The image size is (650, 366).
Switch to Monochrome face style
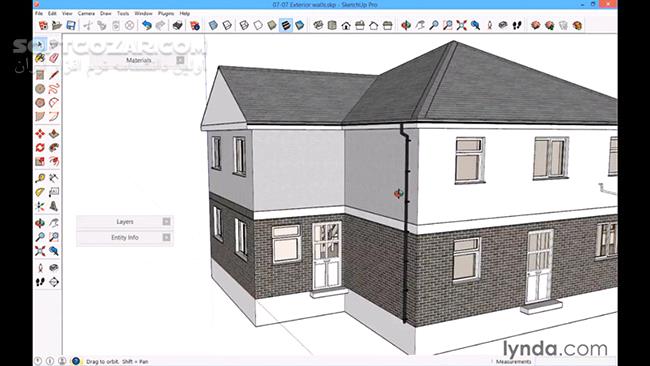299,25
